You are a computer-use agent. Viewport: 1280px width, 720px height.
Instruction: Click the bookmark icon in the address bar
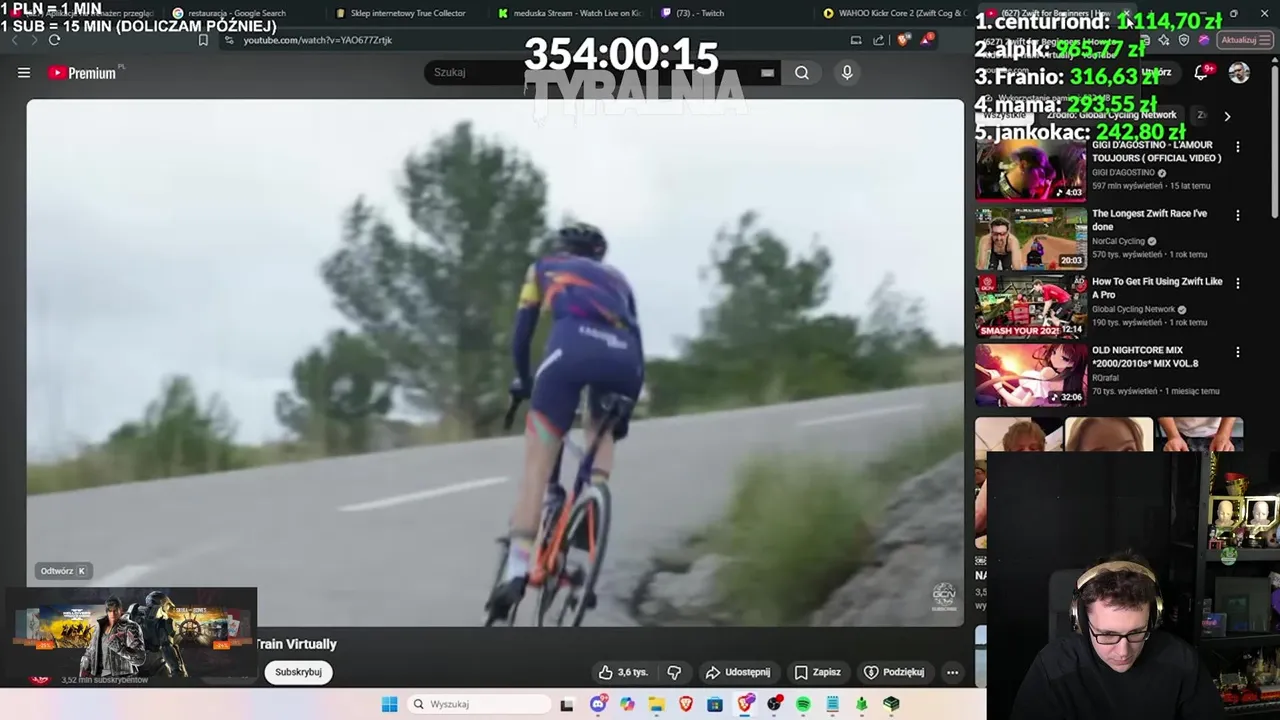tap(203, 40)
